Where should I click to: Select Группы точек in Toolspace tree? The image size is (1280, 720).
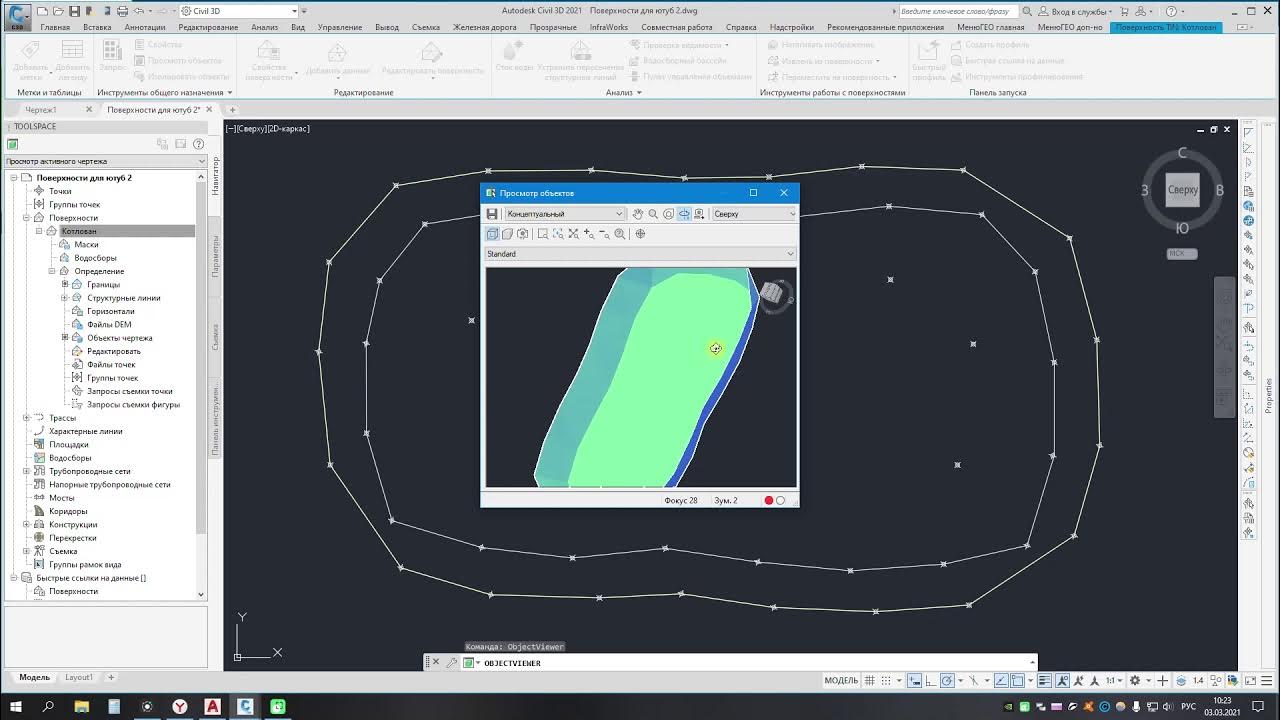coord(75,204)
